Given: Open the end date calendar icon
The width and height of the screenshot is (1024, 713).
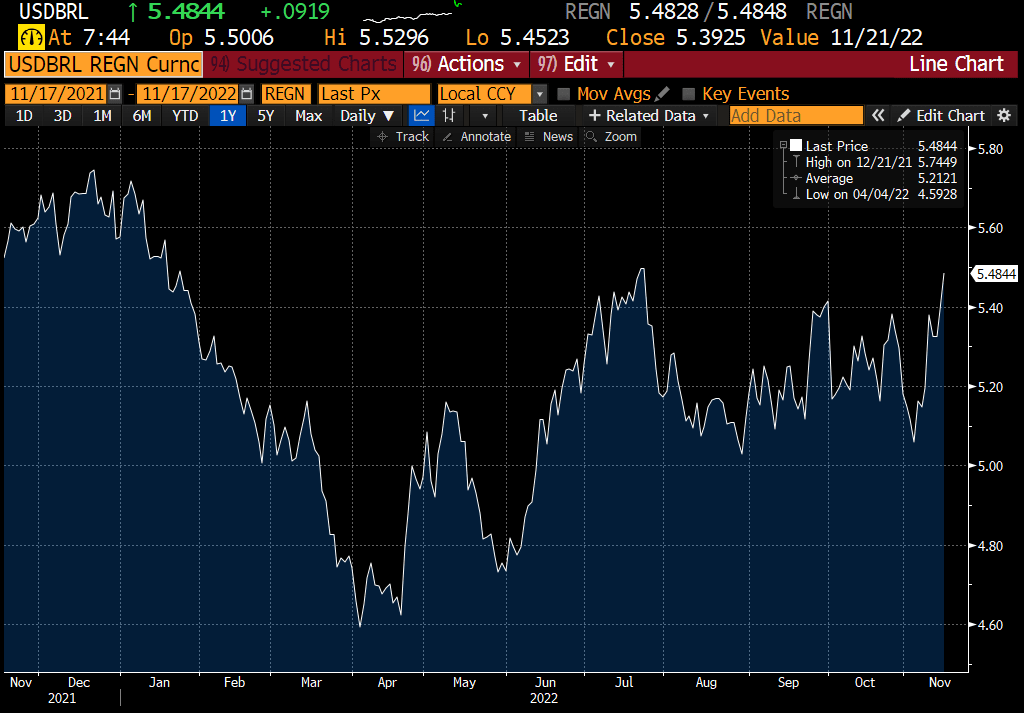Looking at the screenshot, I should 246,94.
